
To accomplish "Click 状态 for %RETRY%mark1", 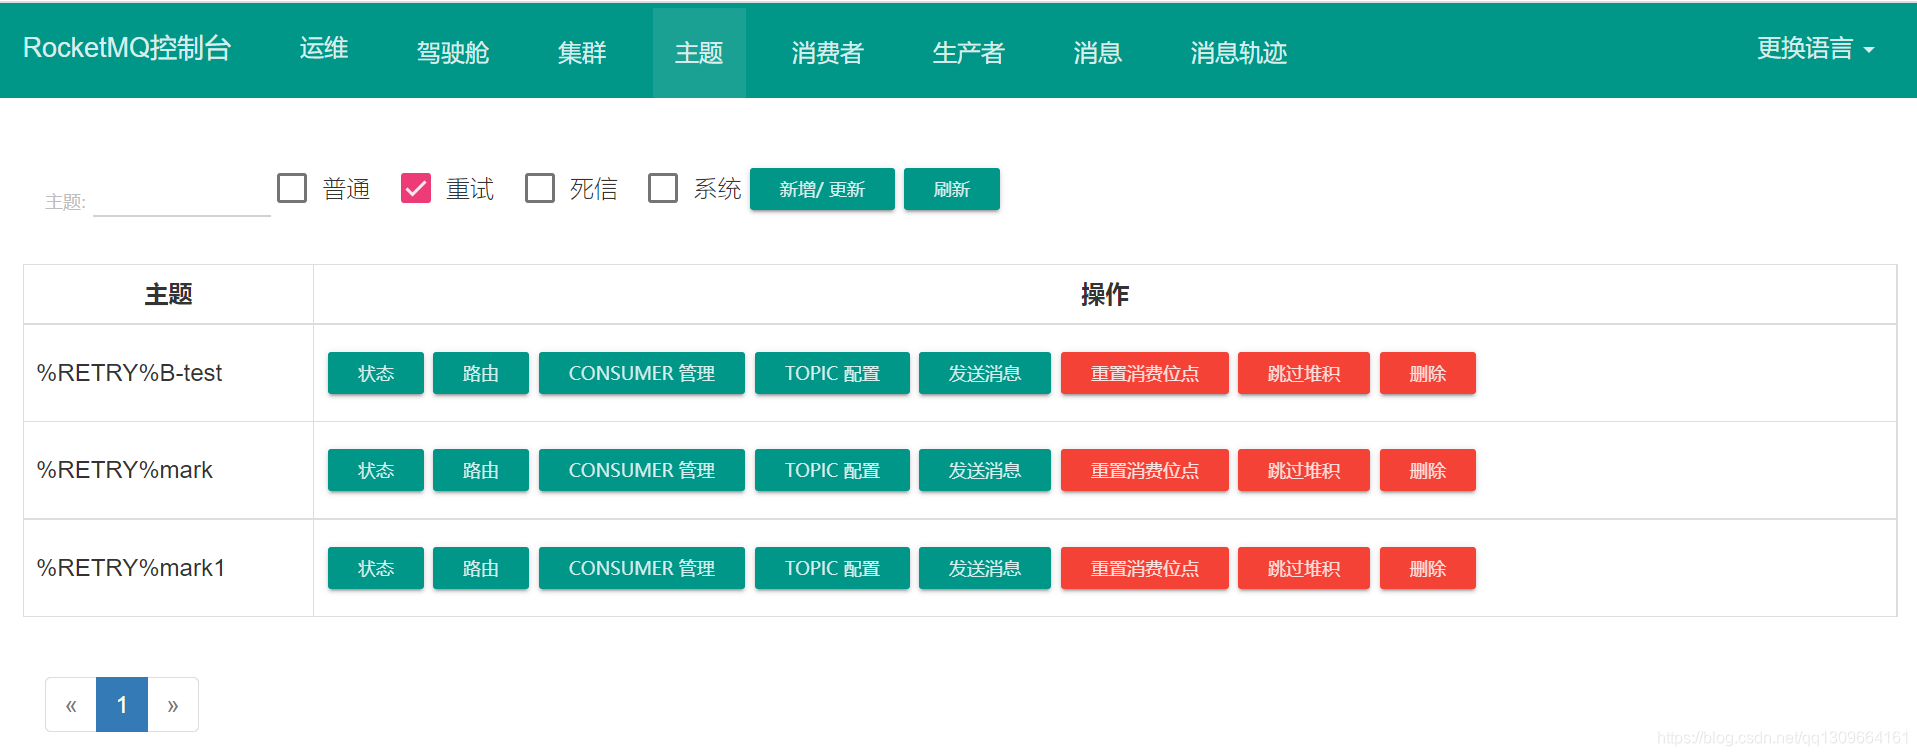I will (x=376, y=568).
